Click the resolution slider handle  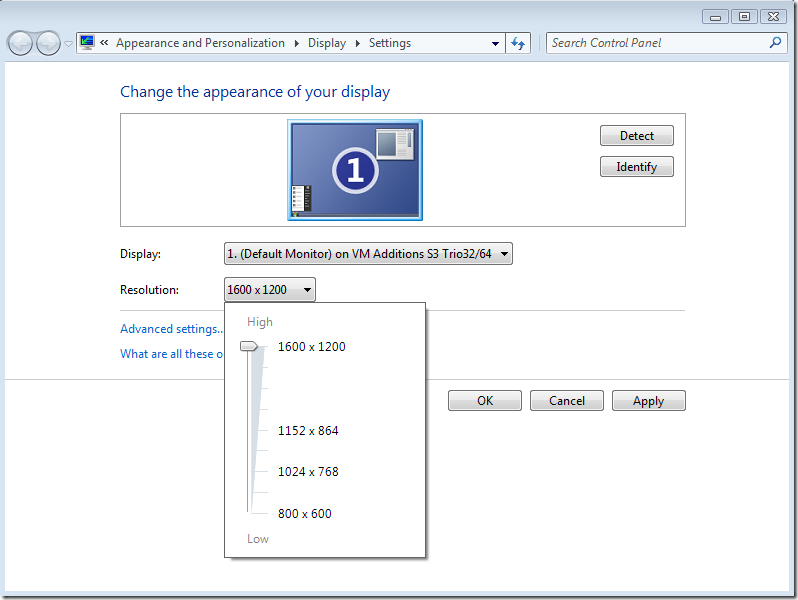coord(249,347)
